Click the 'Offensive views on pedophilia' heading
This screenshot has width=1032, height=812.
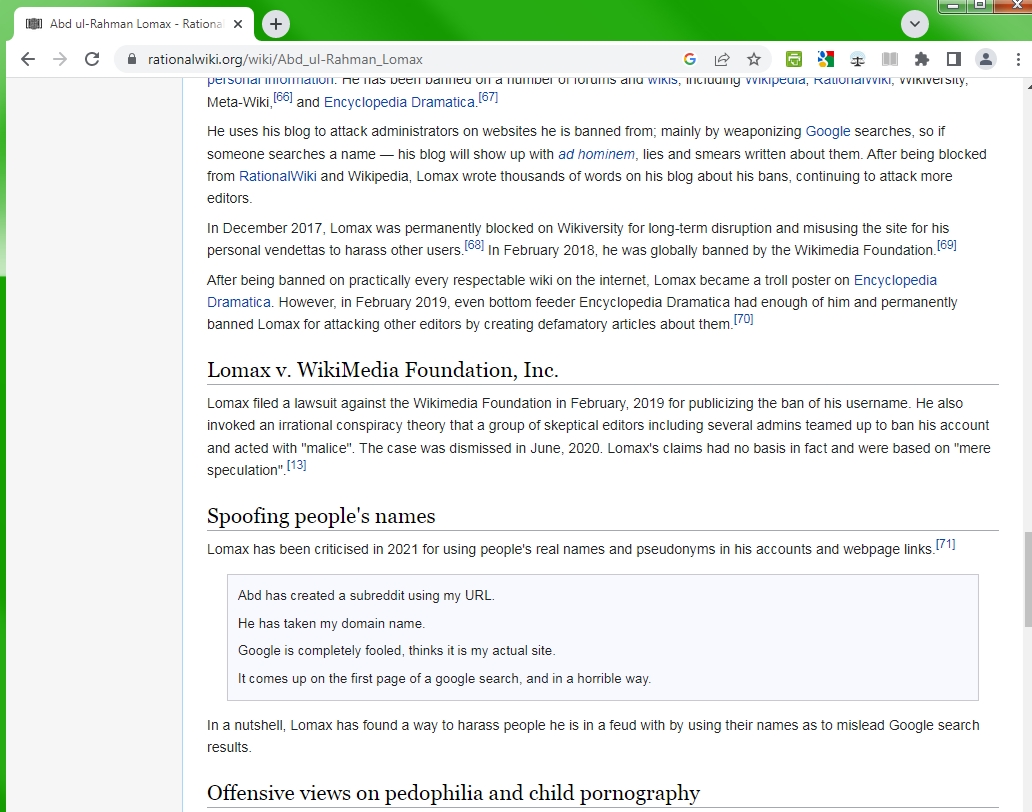tap(453, 793)
